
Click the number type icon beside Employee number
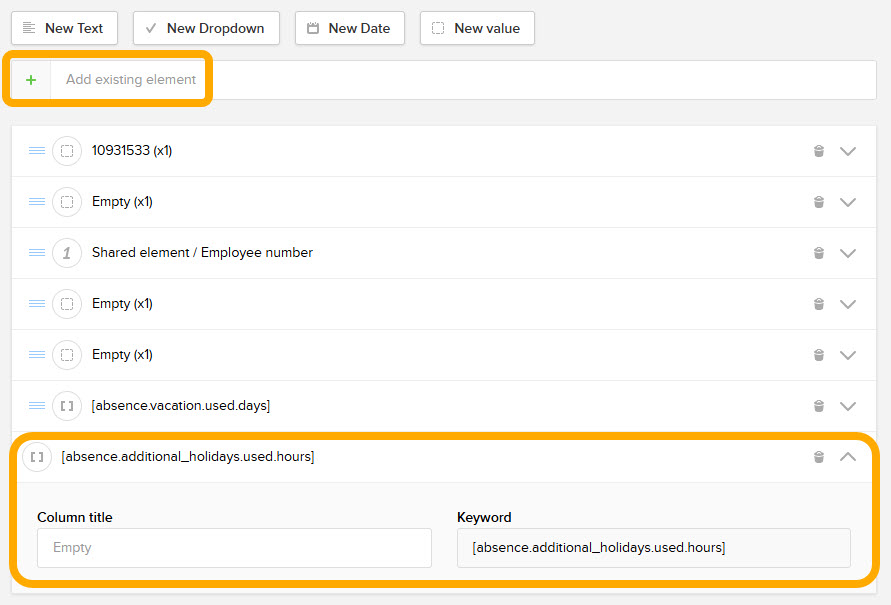(x=67, y=253)
